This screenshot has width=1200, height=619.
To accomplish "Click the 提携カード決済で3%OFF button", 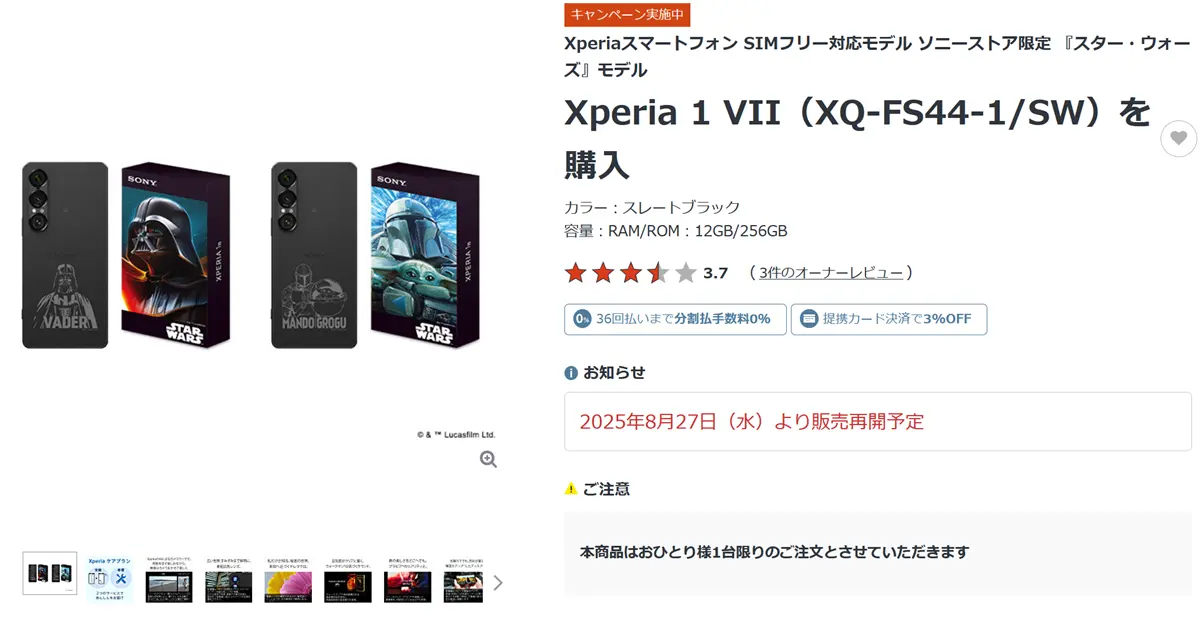I will 889,319.
